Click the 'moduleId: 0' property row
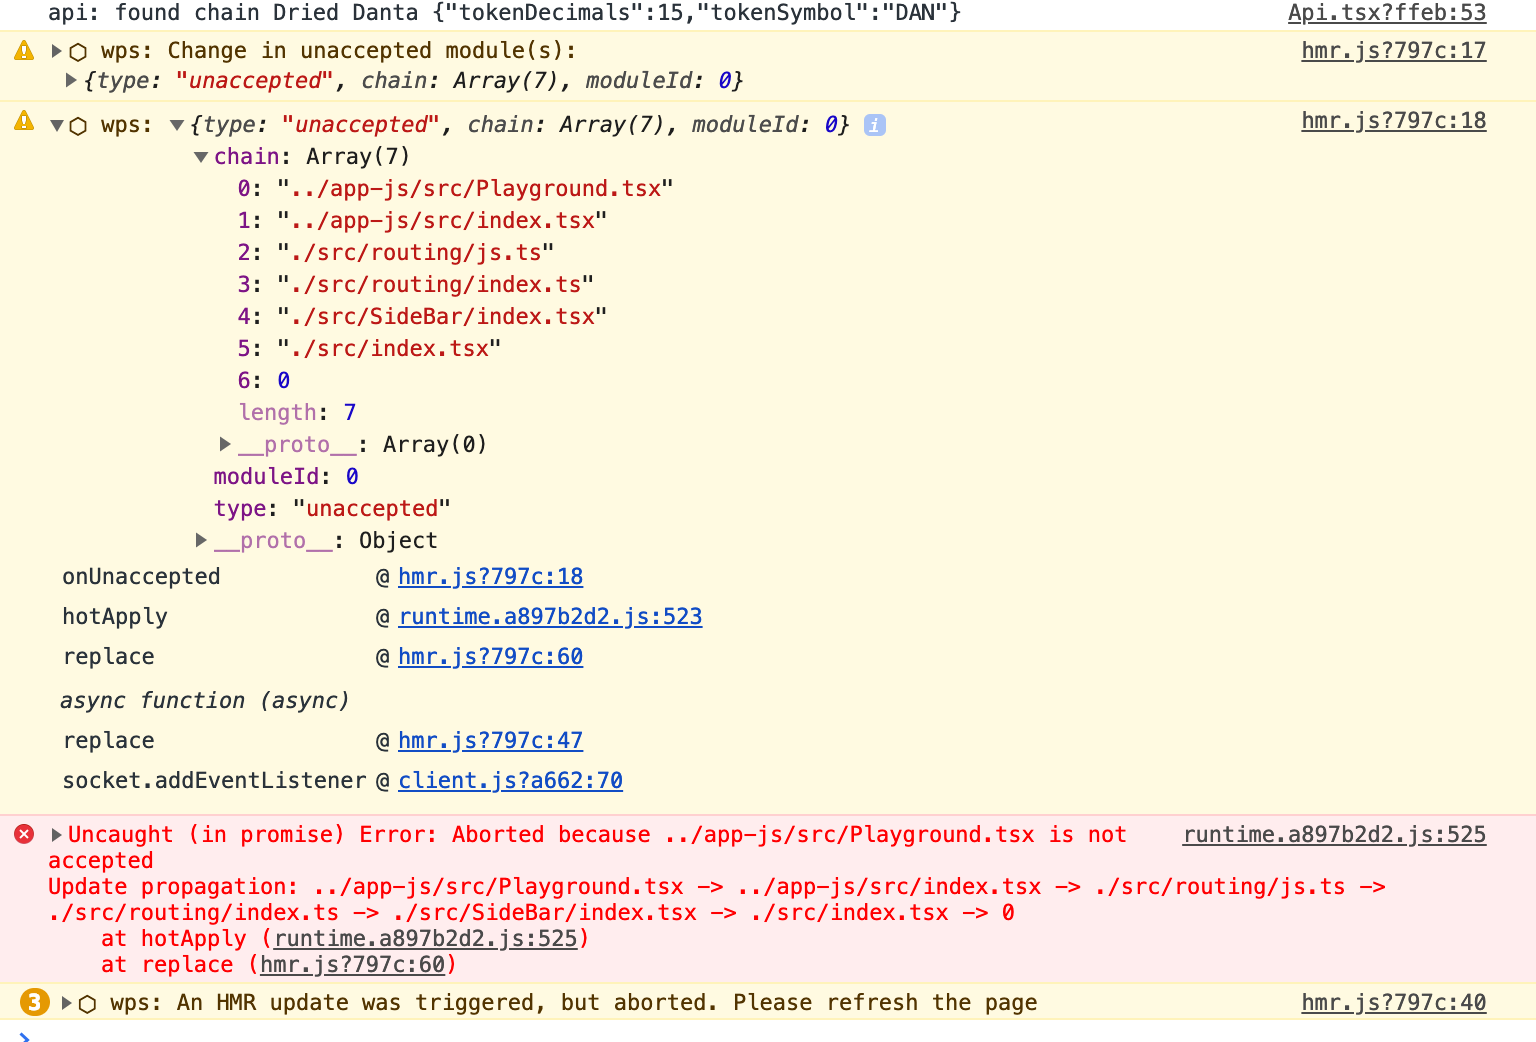This screenshot has height=1042, width=1536. pos(286,477)
